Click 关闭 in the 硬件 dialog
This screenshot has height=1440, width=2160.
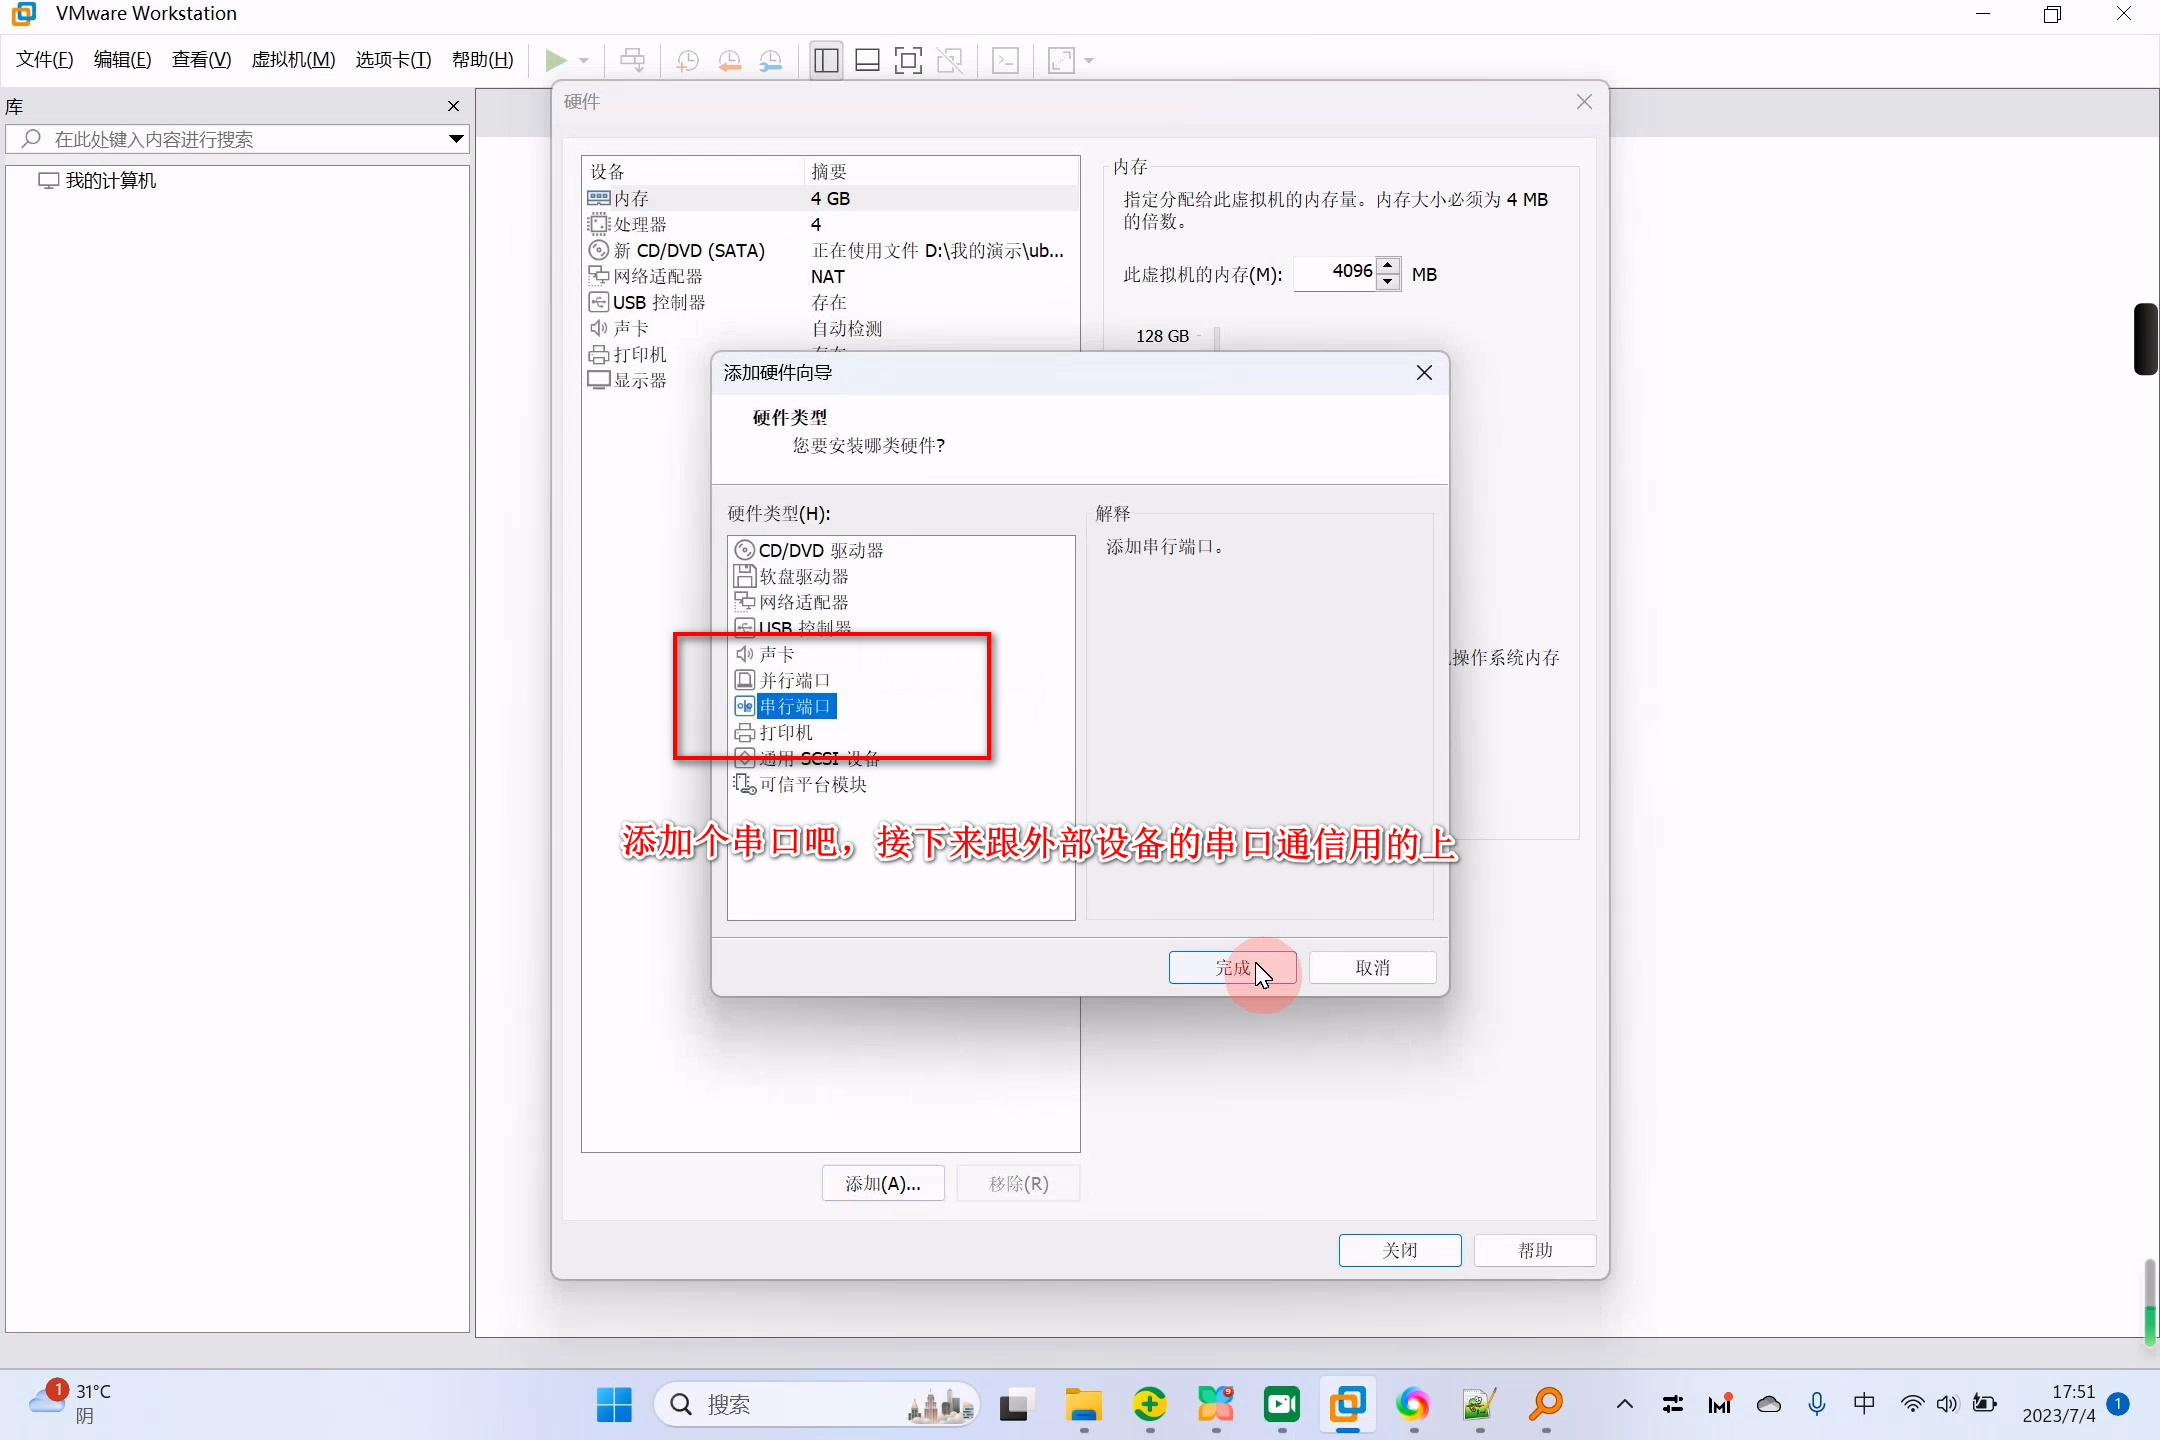click(1400, 1250)
